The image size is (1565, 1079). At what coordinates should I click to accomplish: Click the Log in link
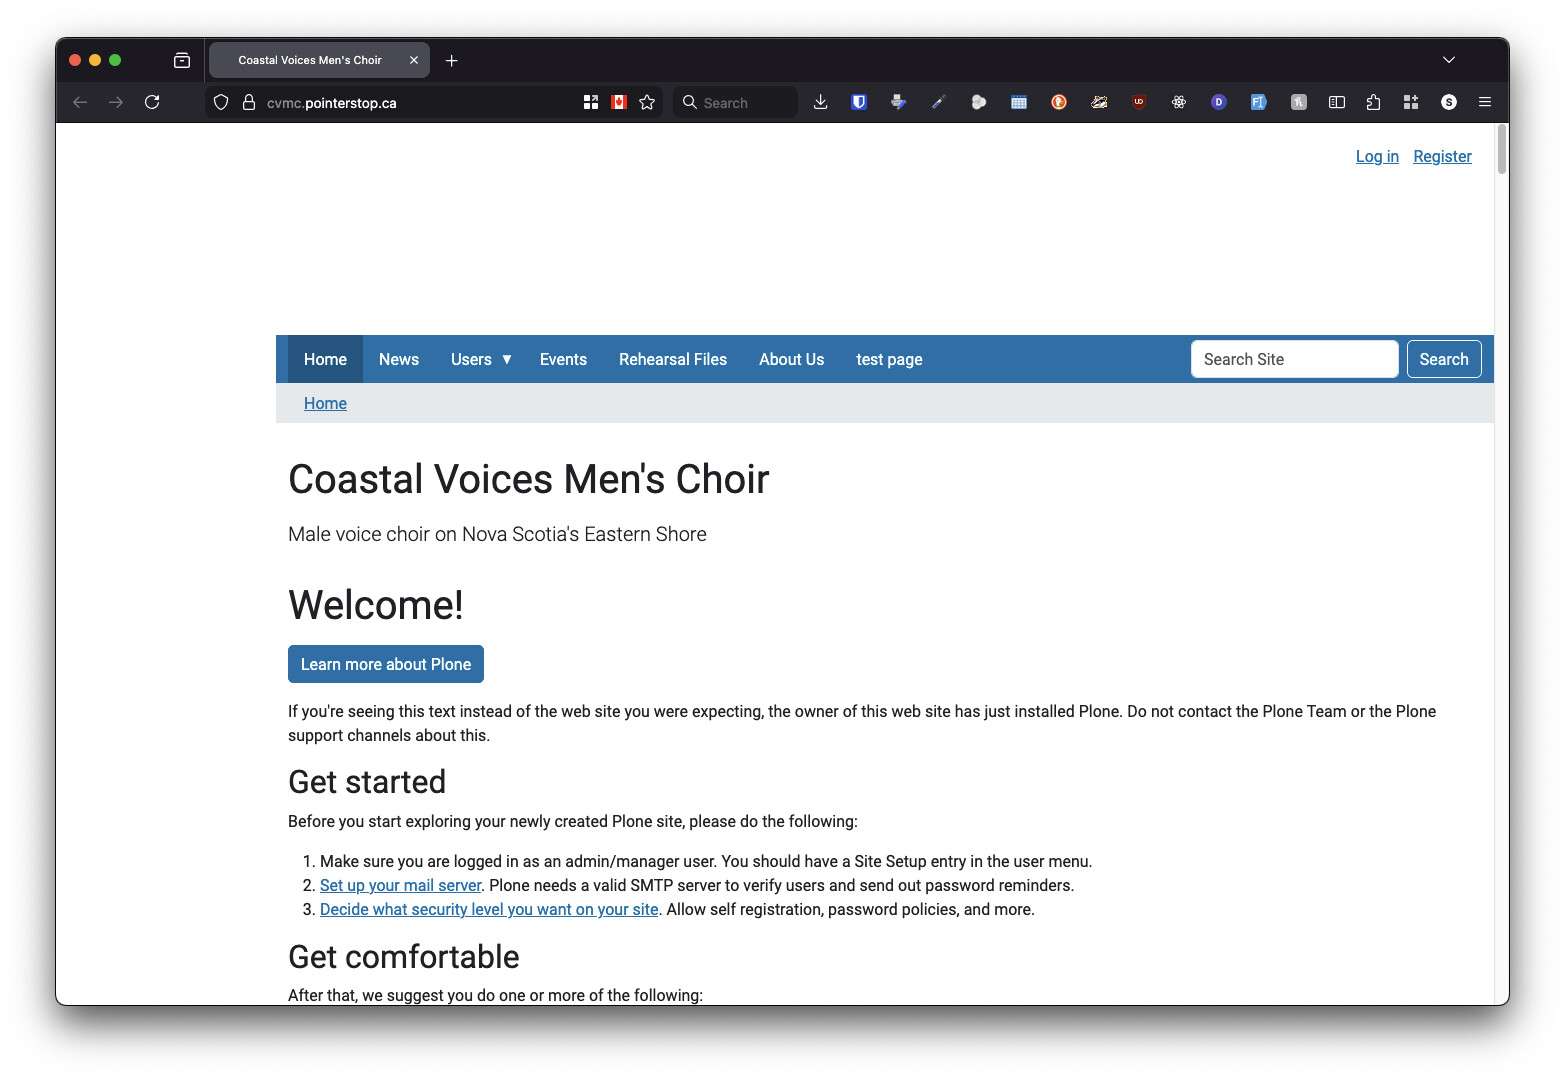tap(1376, 156)
